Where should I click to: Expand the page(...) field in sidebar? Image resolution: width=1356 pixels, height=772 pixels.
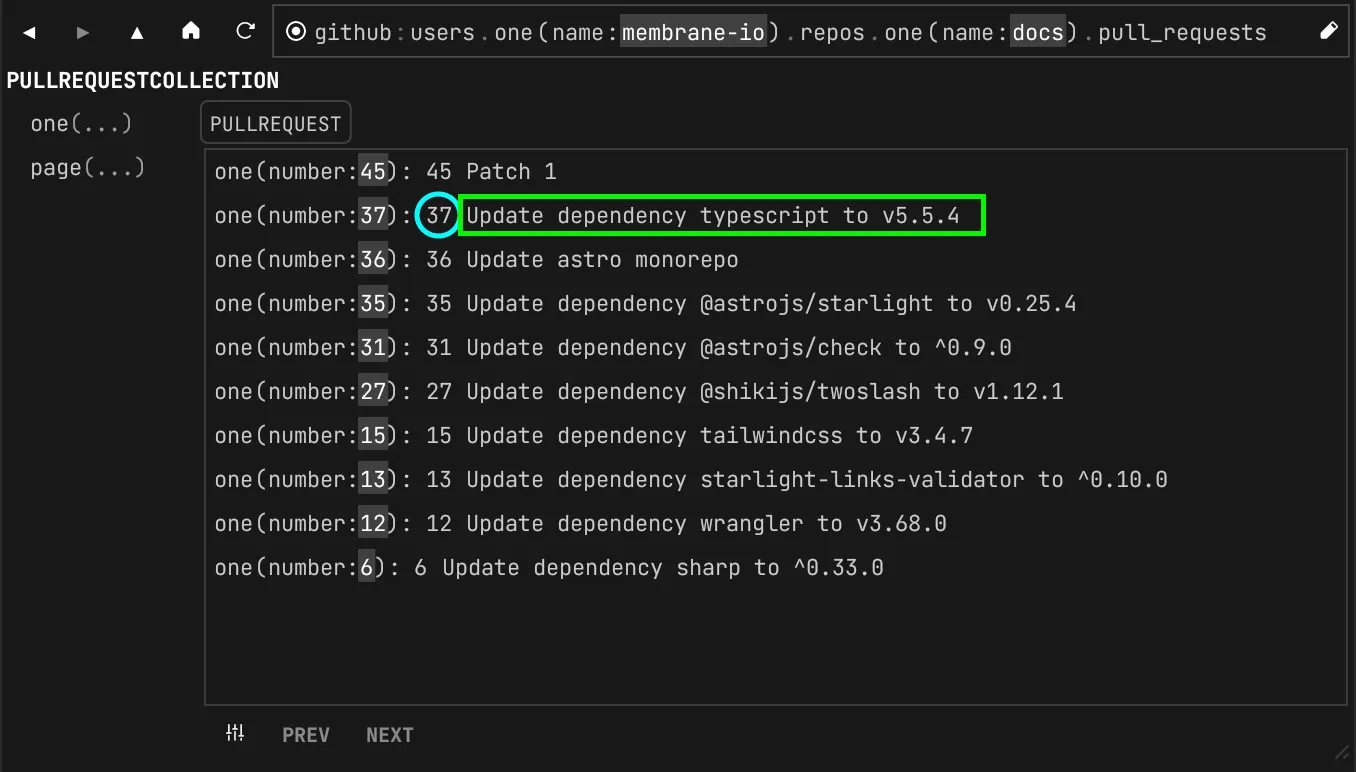coord(88,168)
